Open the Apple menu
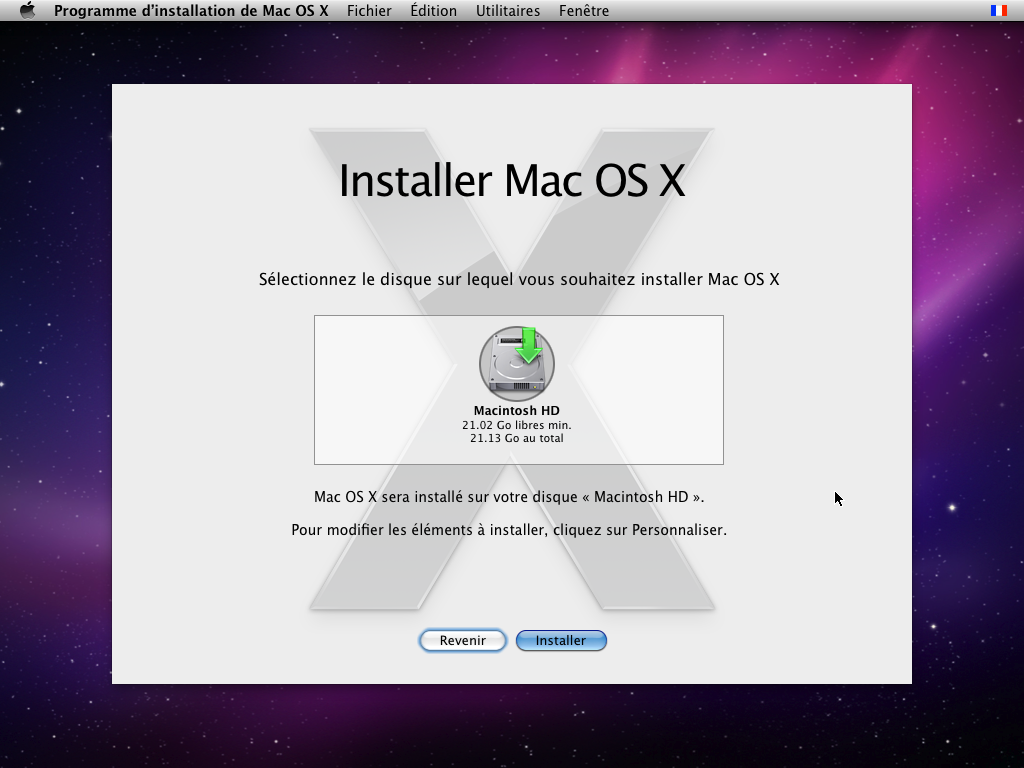The image size is (1024, 768). (27, 10)
